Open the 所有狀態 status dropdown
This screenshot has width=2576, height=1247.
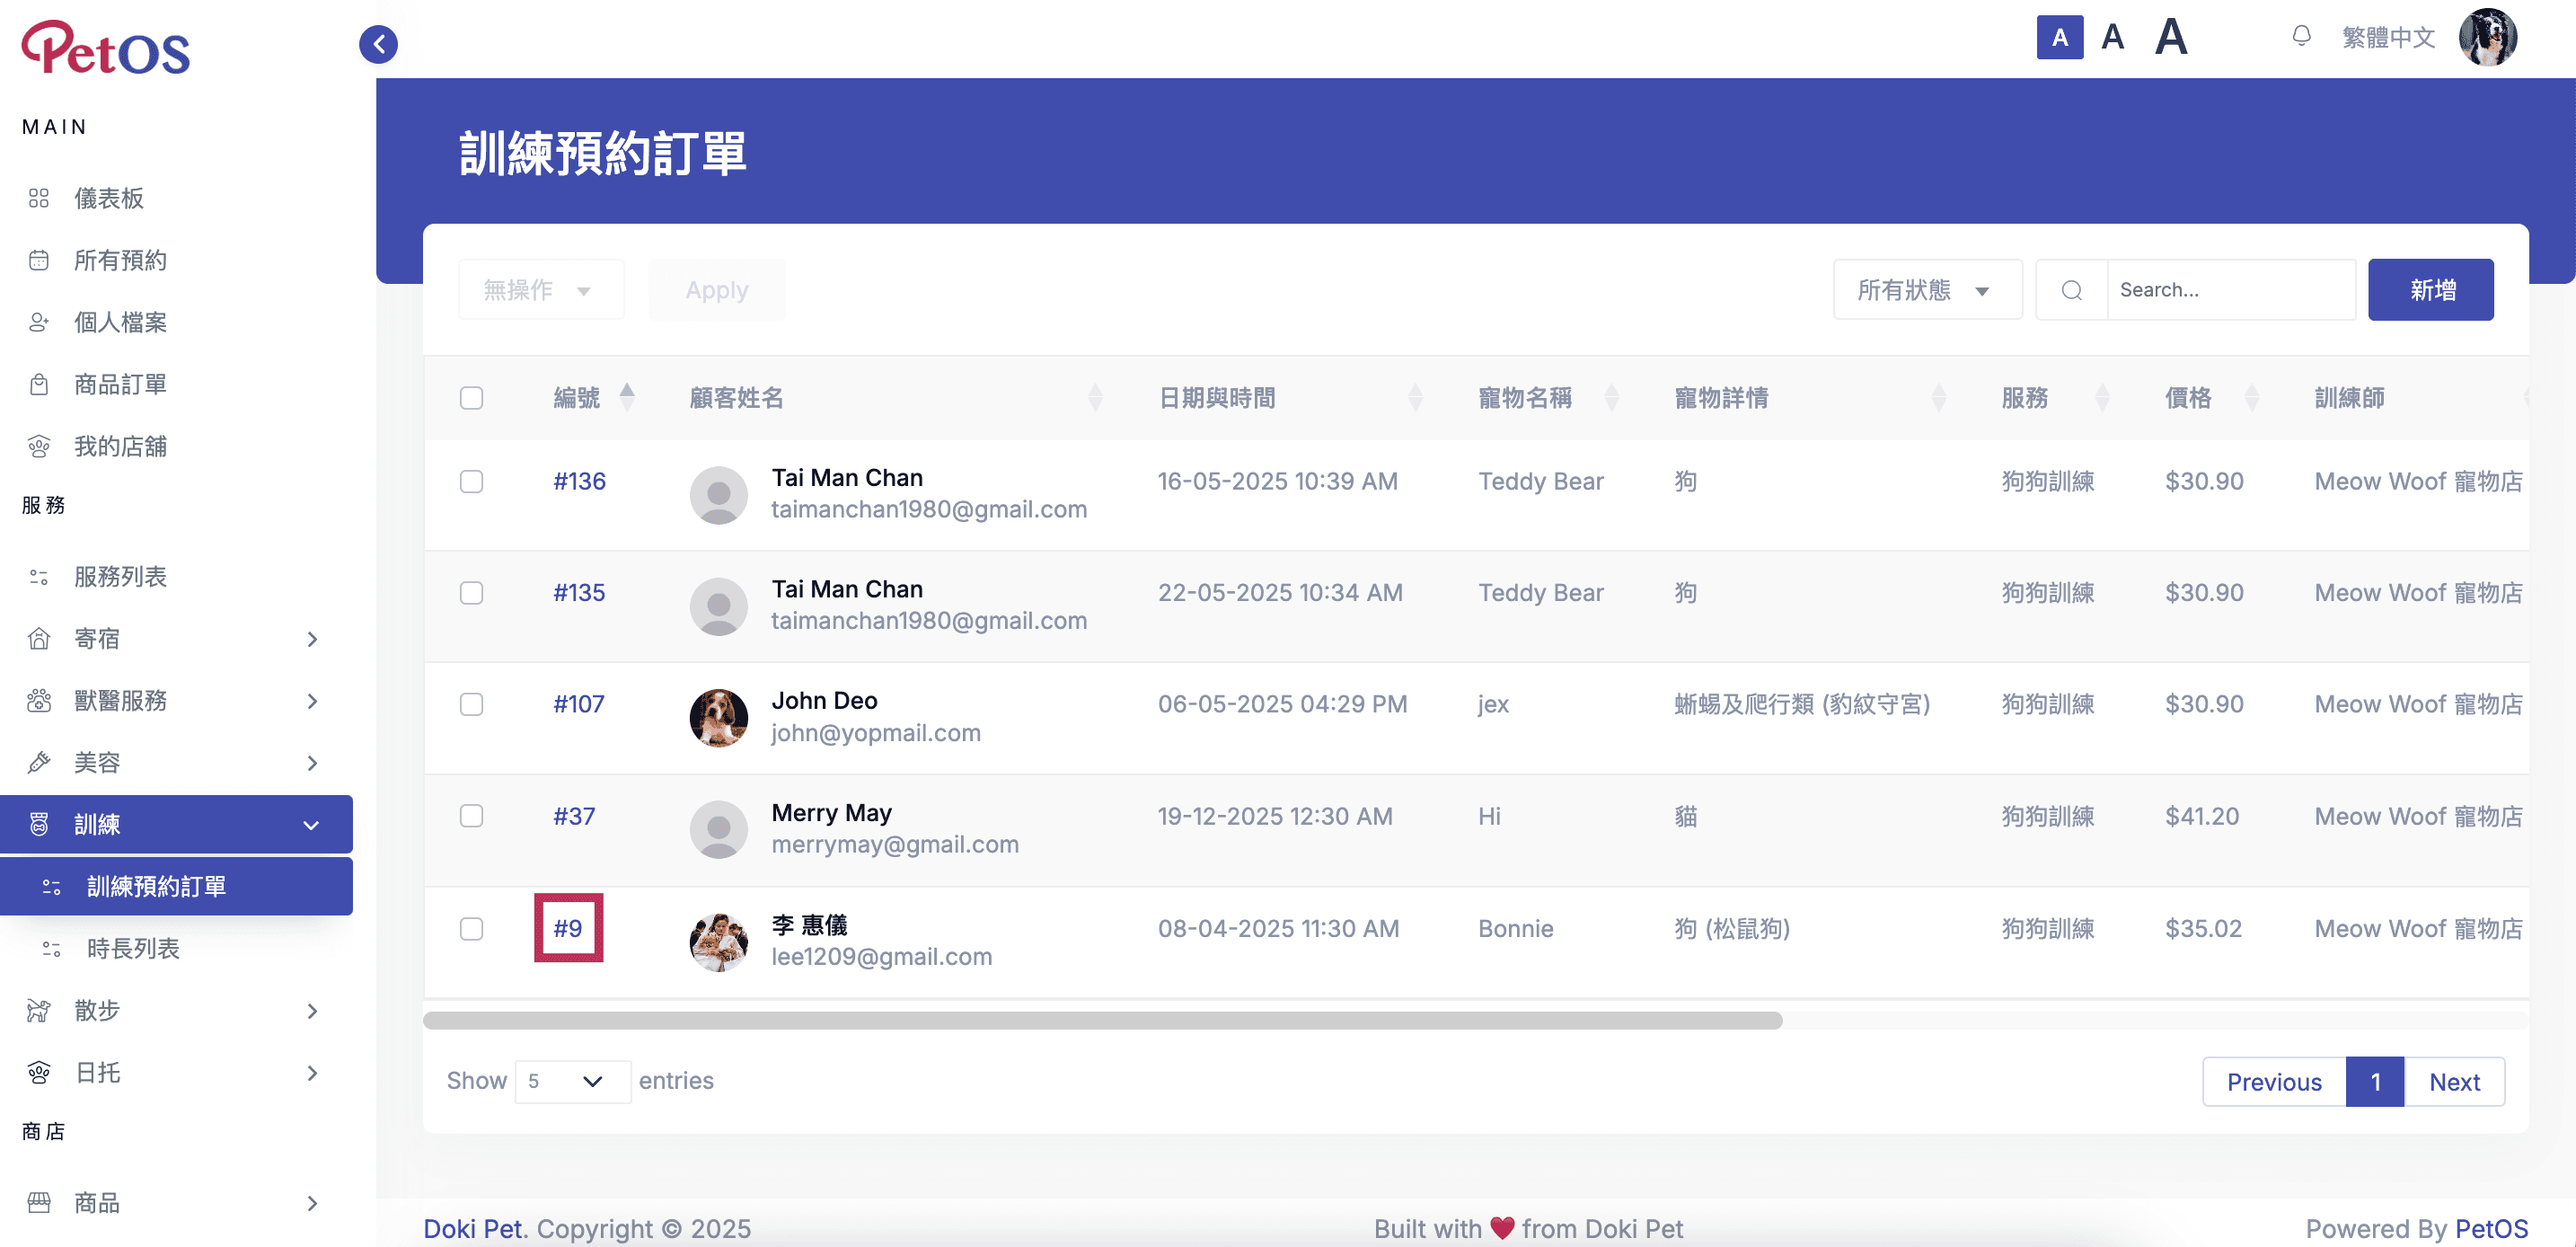[x=1926, y=290]
